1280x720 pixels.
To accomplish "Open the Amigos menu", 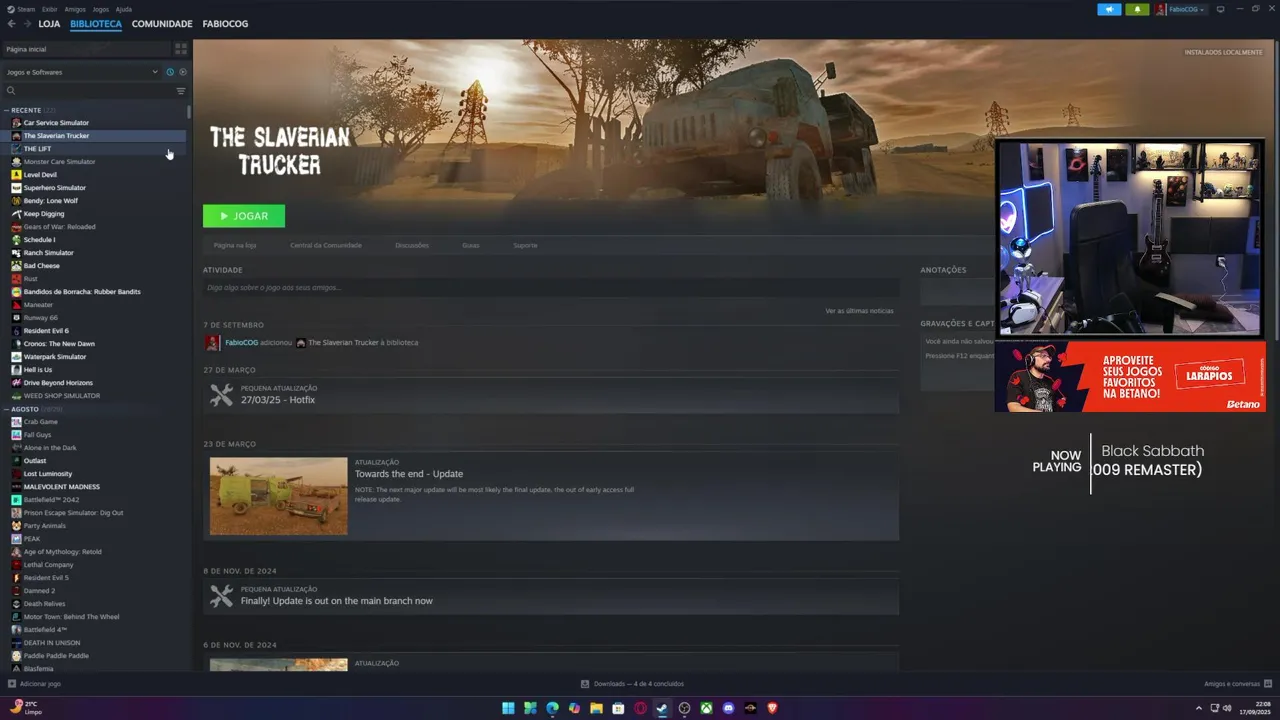I will 75,9.
